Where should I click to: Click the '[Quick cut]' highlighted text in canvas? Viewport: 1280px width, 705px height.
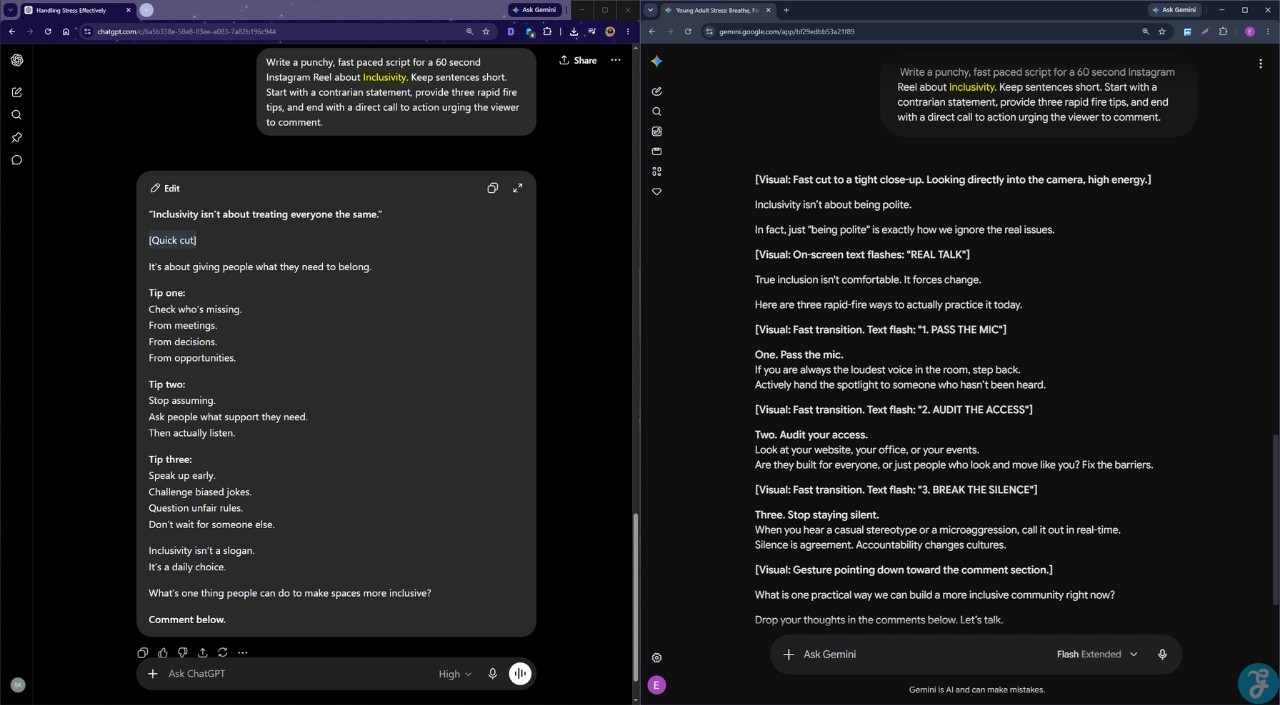click(172, 240)
